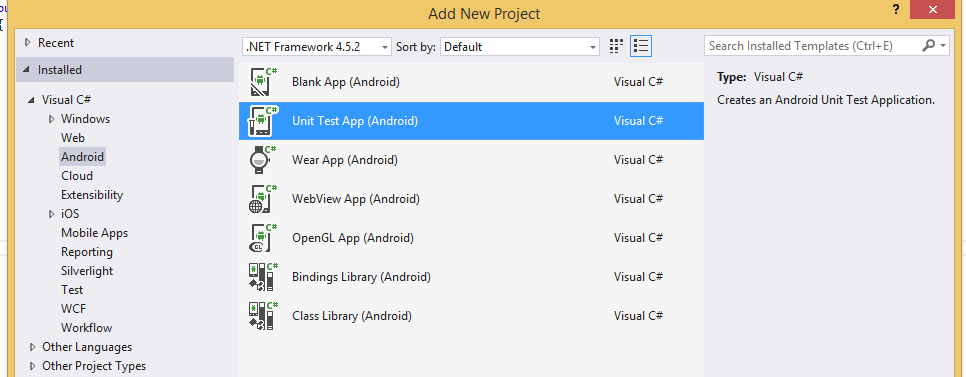Select the Extensibility category

pyautogui.click(x=92, y=195)
